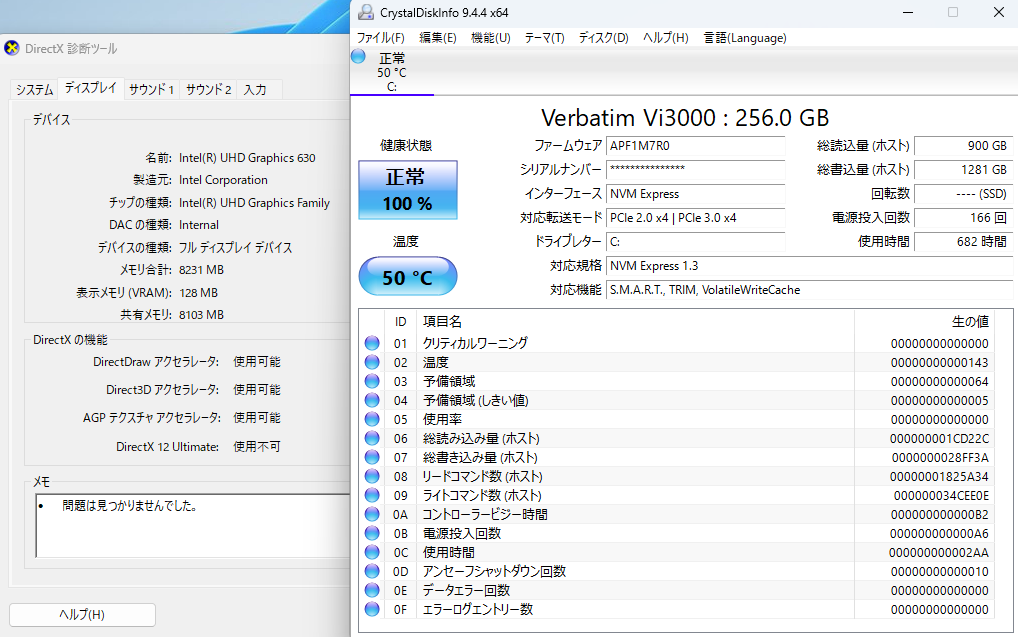Click the ID column header
The height and width of the screenshot is (637, 1018).
pyautogui.click(x=401, y=321)
